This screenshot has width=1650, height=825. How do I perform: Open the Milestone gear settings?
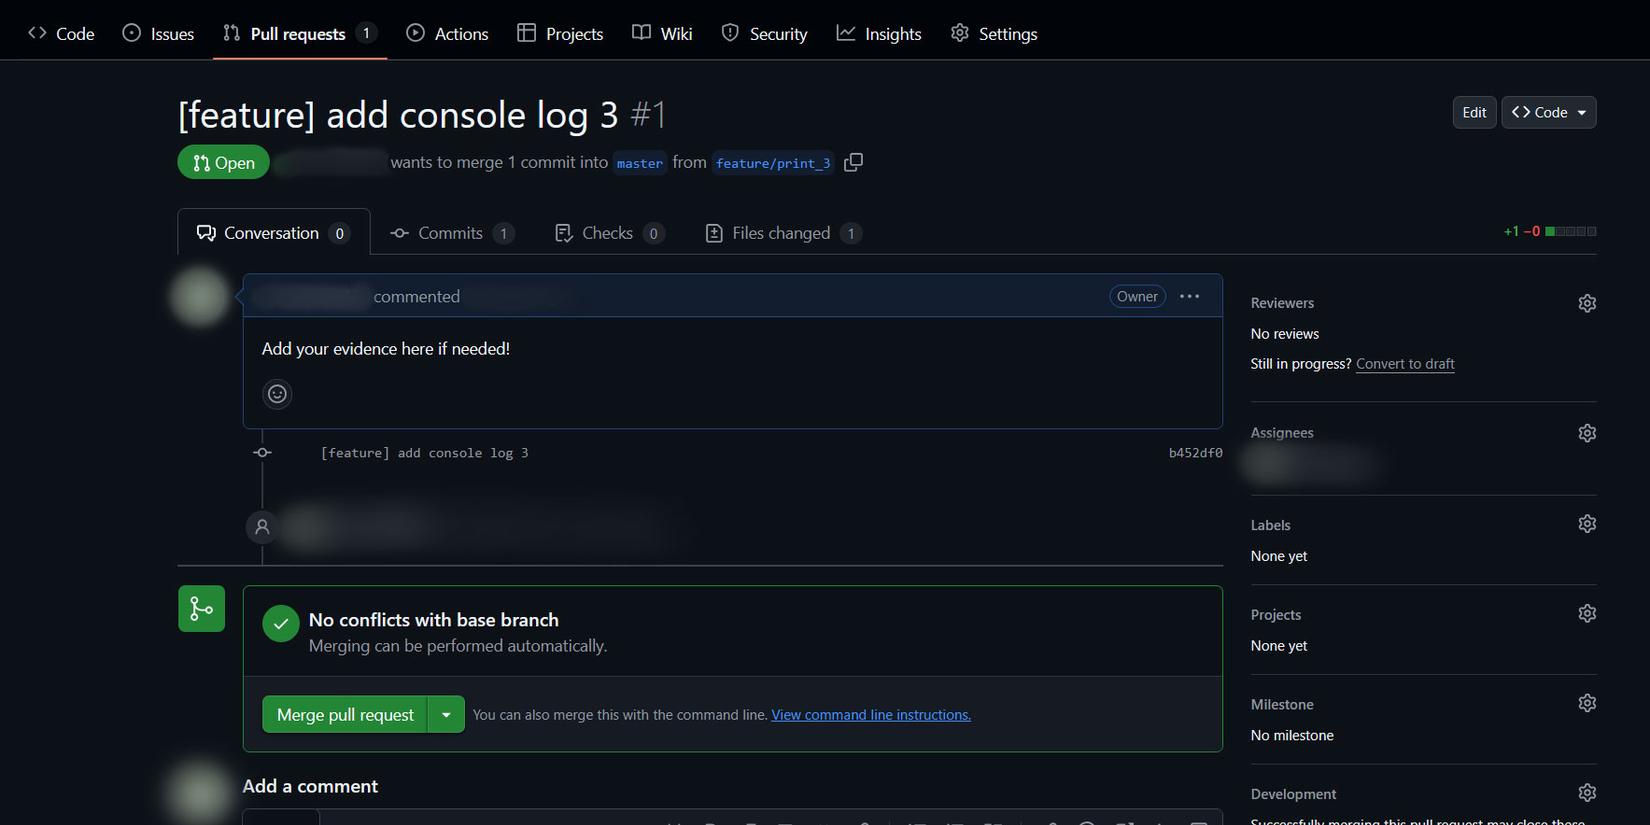(1587, 703)
